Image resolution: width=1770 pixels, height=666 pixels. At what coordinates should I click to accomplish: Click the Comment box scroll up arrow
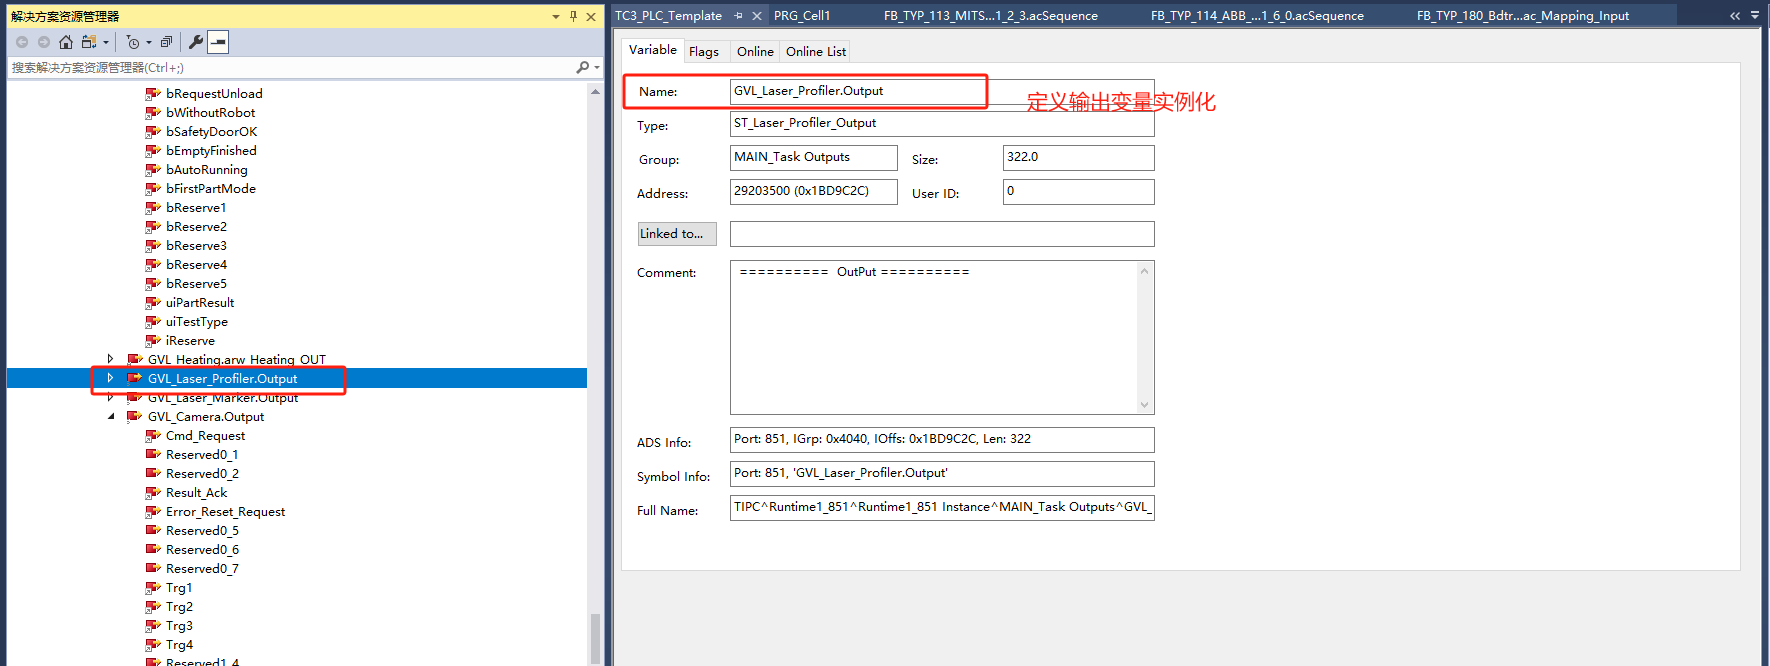point(1145,271)
